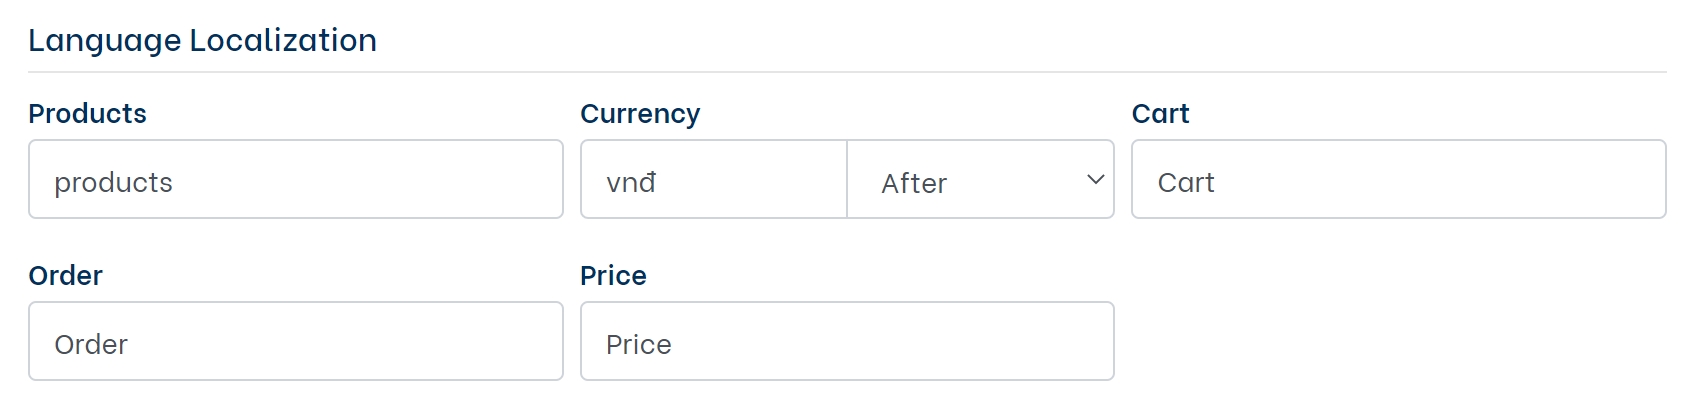Place cursor on the 'vnđ' currency text
This screenshot has height=411, width=1694.
click(631, 183)
